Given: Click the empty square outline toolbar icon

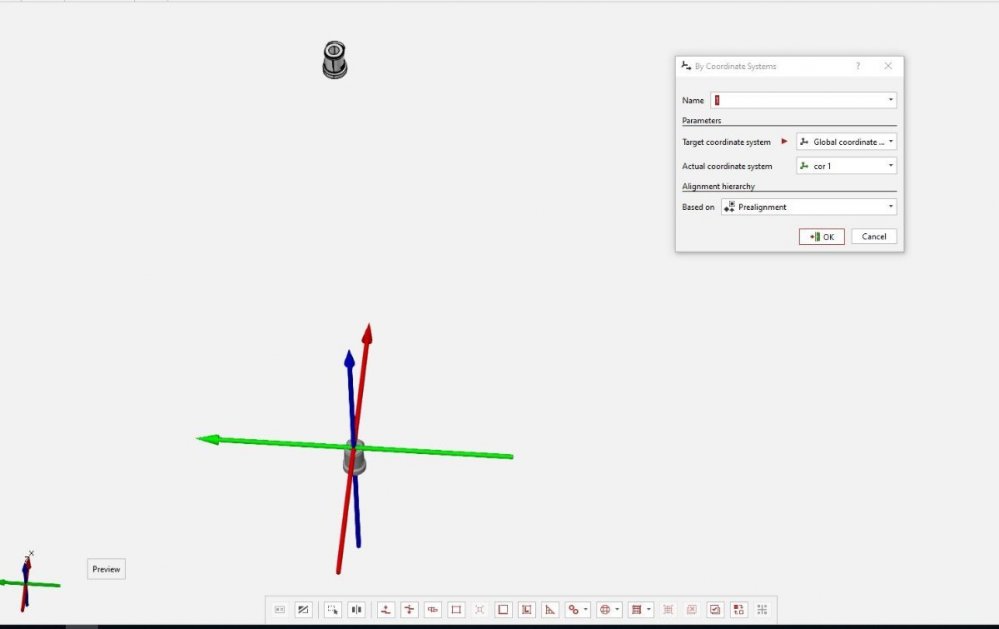Looking at the screenshot, I should point(503,609).
